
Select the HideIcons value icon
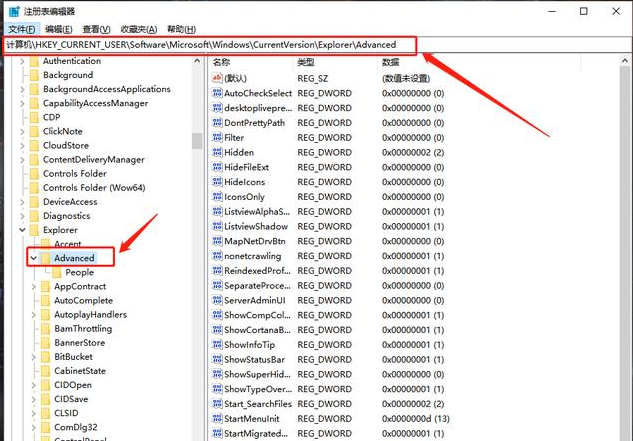click(x=217, y=182)
